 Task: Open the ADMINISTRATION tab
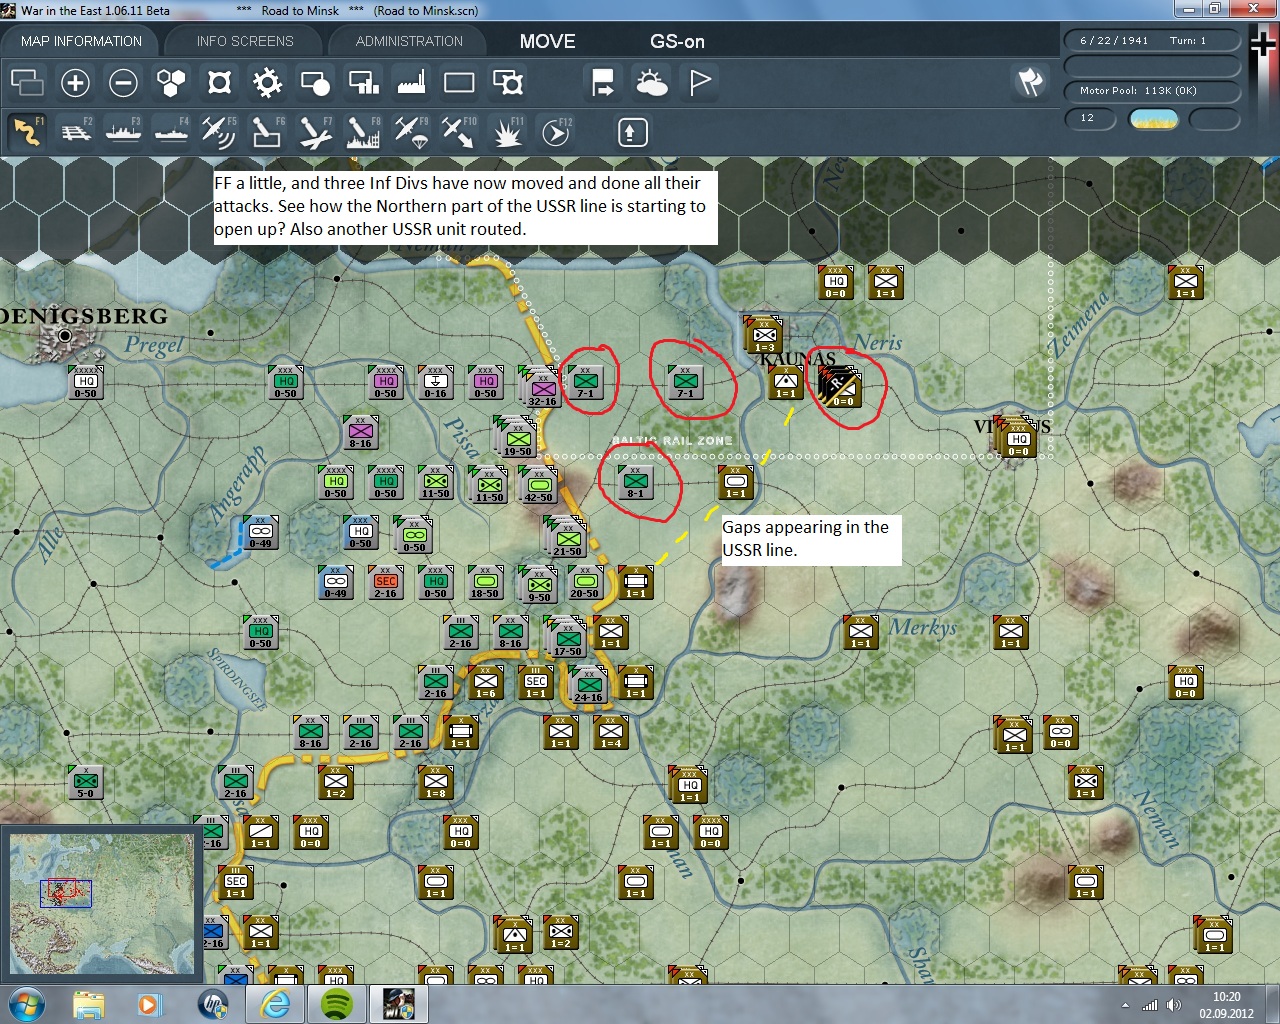(x=409, y=41)
